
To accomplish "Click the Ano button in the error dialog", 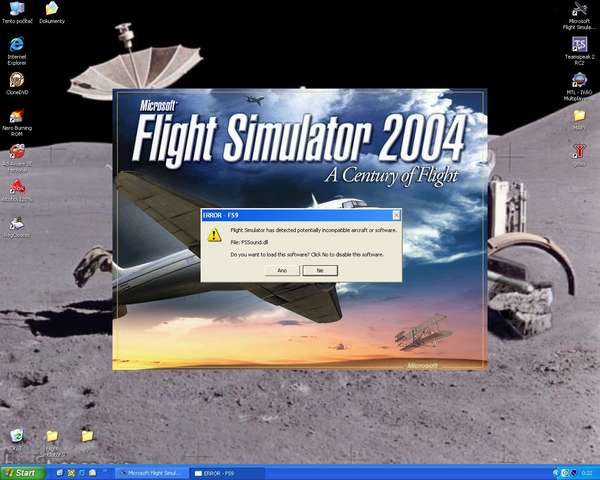I will tap(282, 270).
